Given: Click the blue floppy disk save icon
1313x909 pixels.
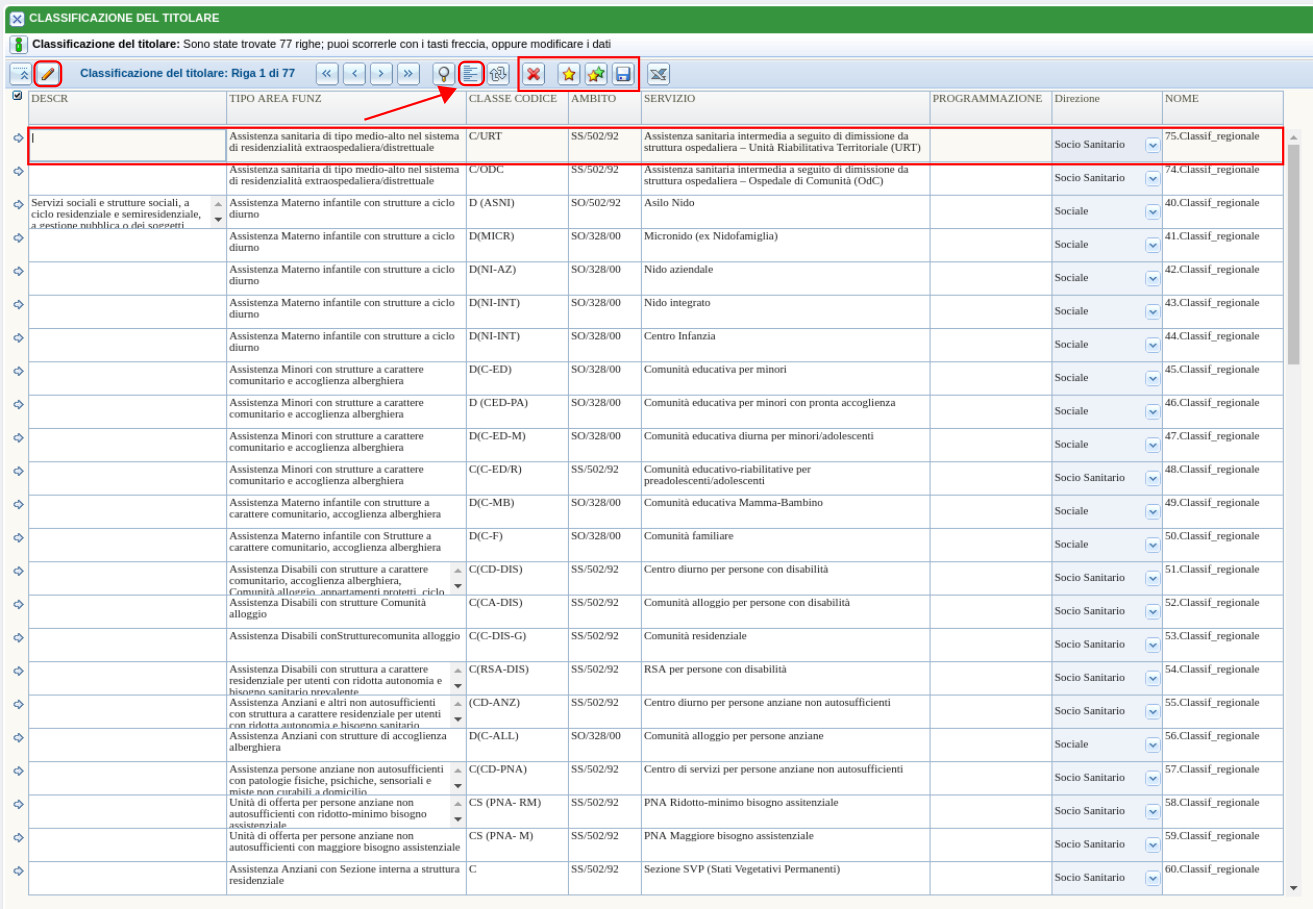Looking at the screenshot, I should coord(623,74).
